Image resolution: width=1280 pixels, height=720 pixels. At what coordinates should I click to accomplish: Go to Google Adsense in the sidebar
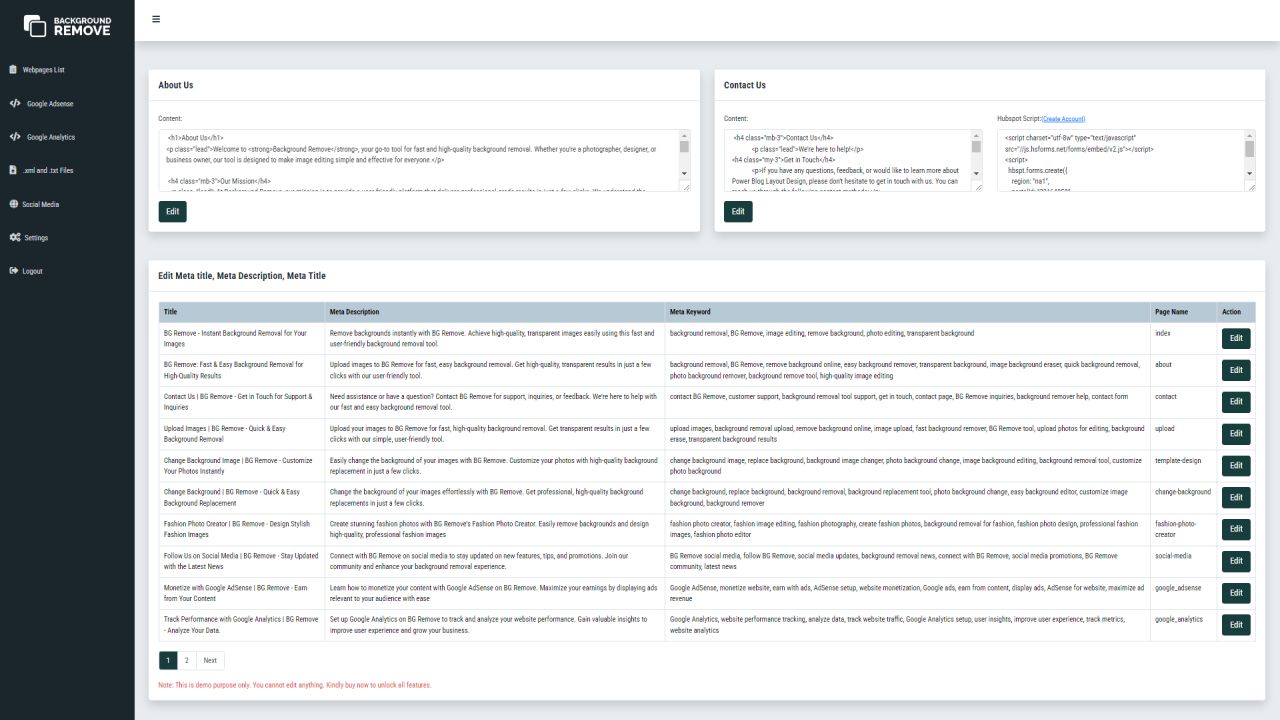point(42,104)
